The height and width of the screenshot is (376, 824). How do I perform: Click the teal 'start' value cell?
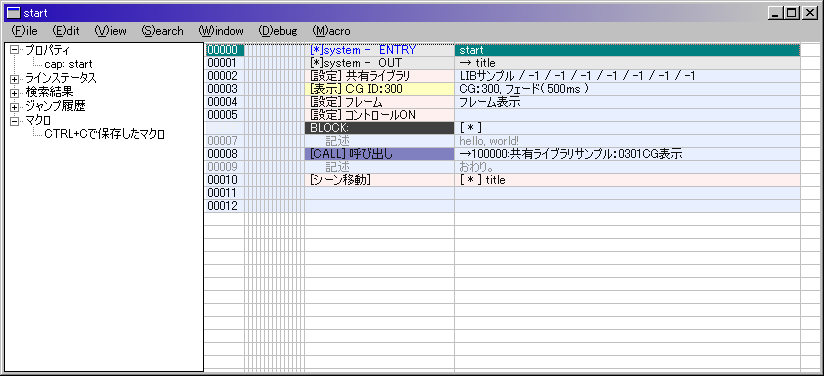tap(627, 50)
